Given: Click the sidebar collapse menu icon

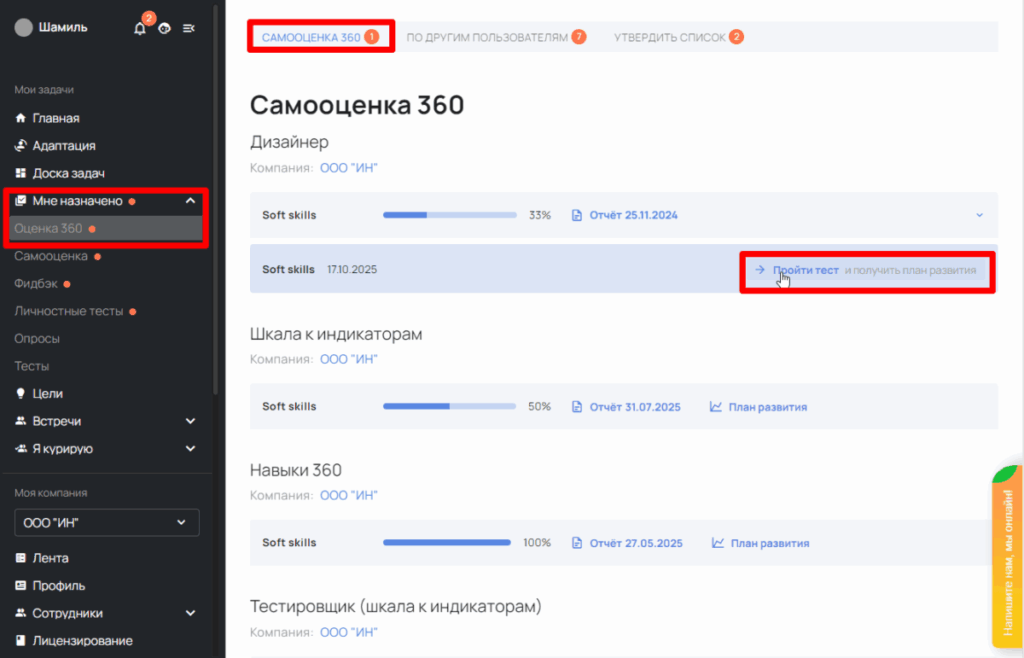Looking at the screenshot, I should (x=188, y=28).
